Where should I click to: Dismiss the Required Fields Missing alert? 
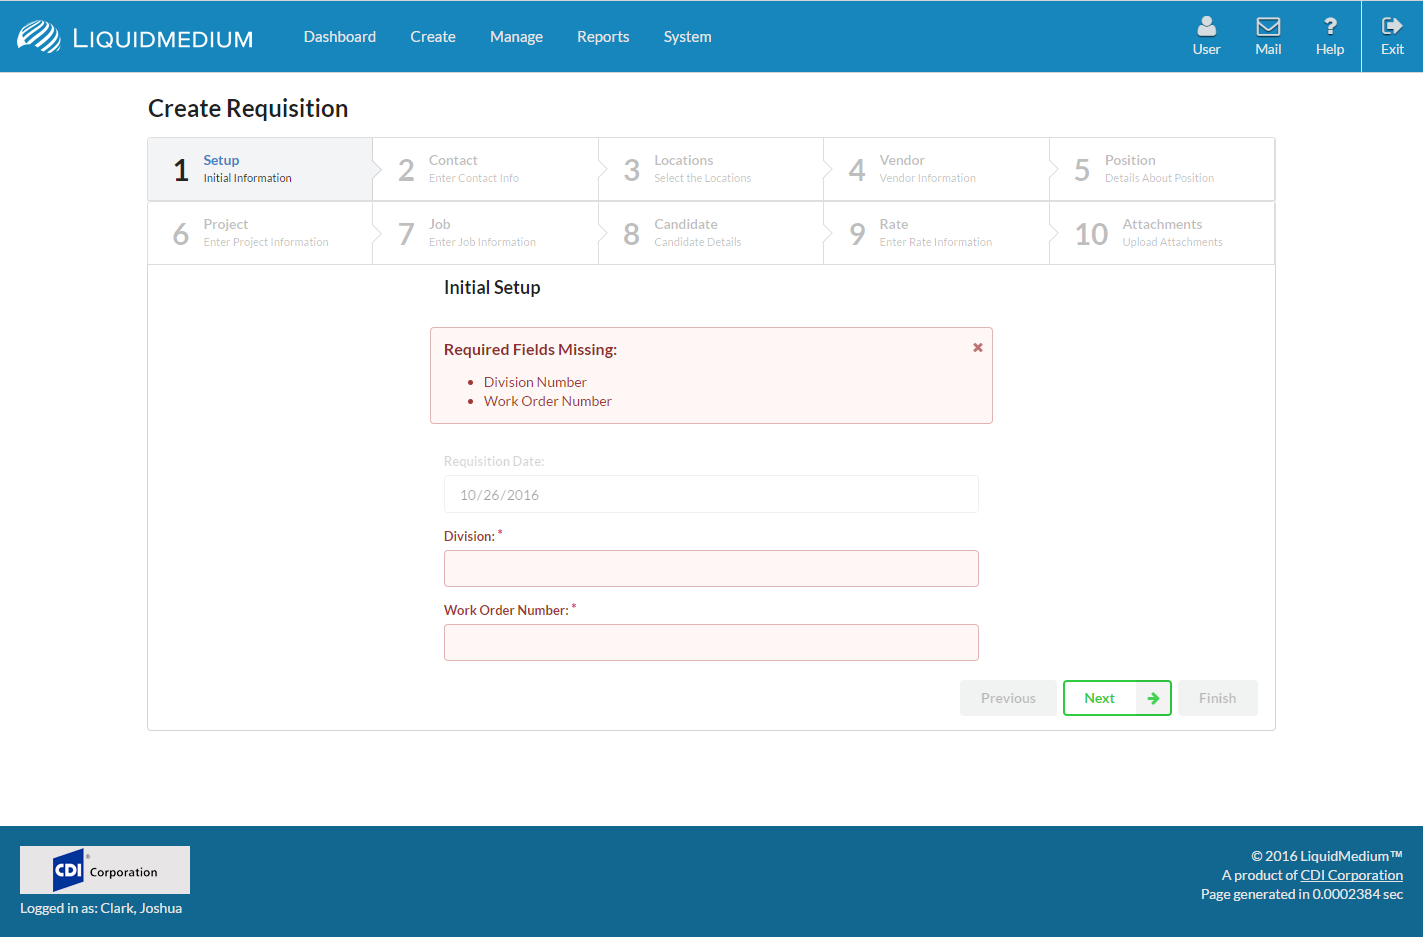(977, 348)
